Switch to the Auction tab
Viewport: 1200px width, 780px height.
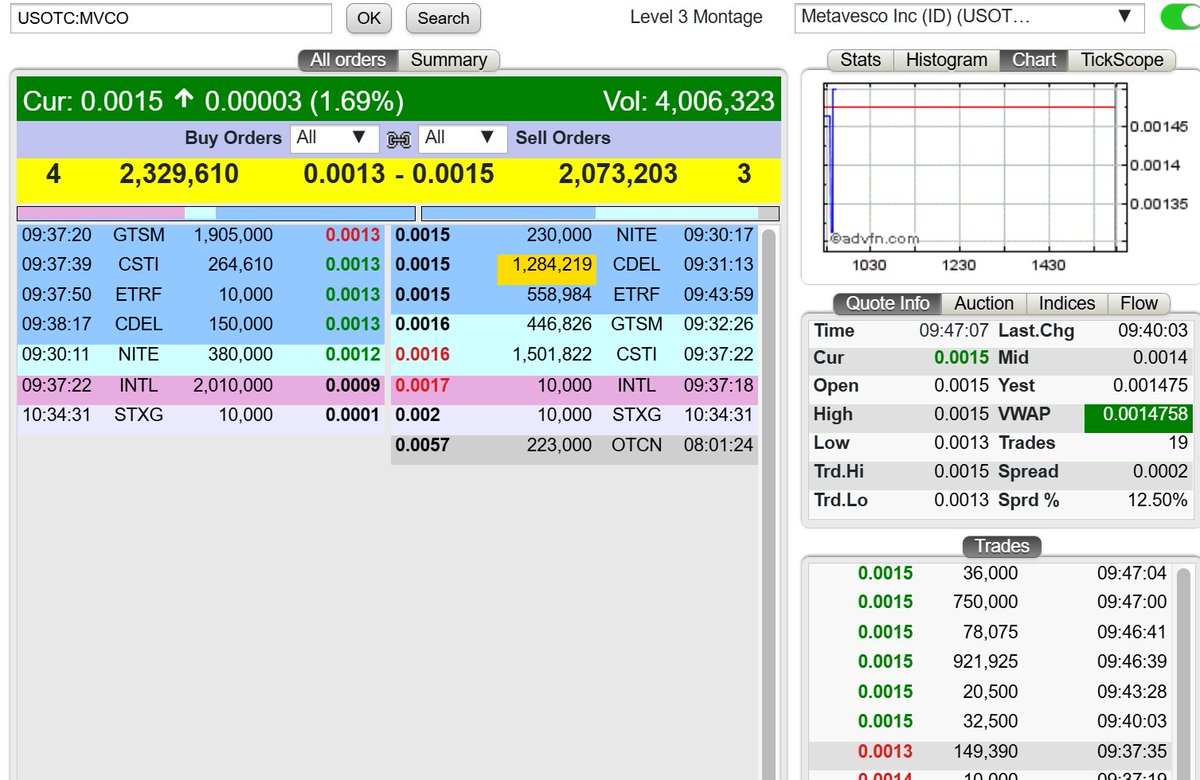984,303
